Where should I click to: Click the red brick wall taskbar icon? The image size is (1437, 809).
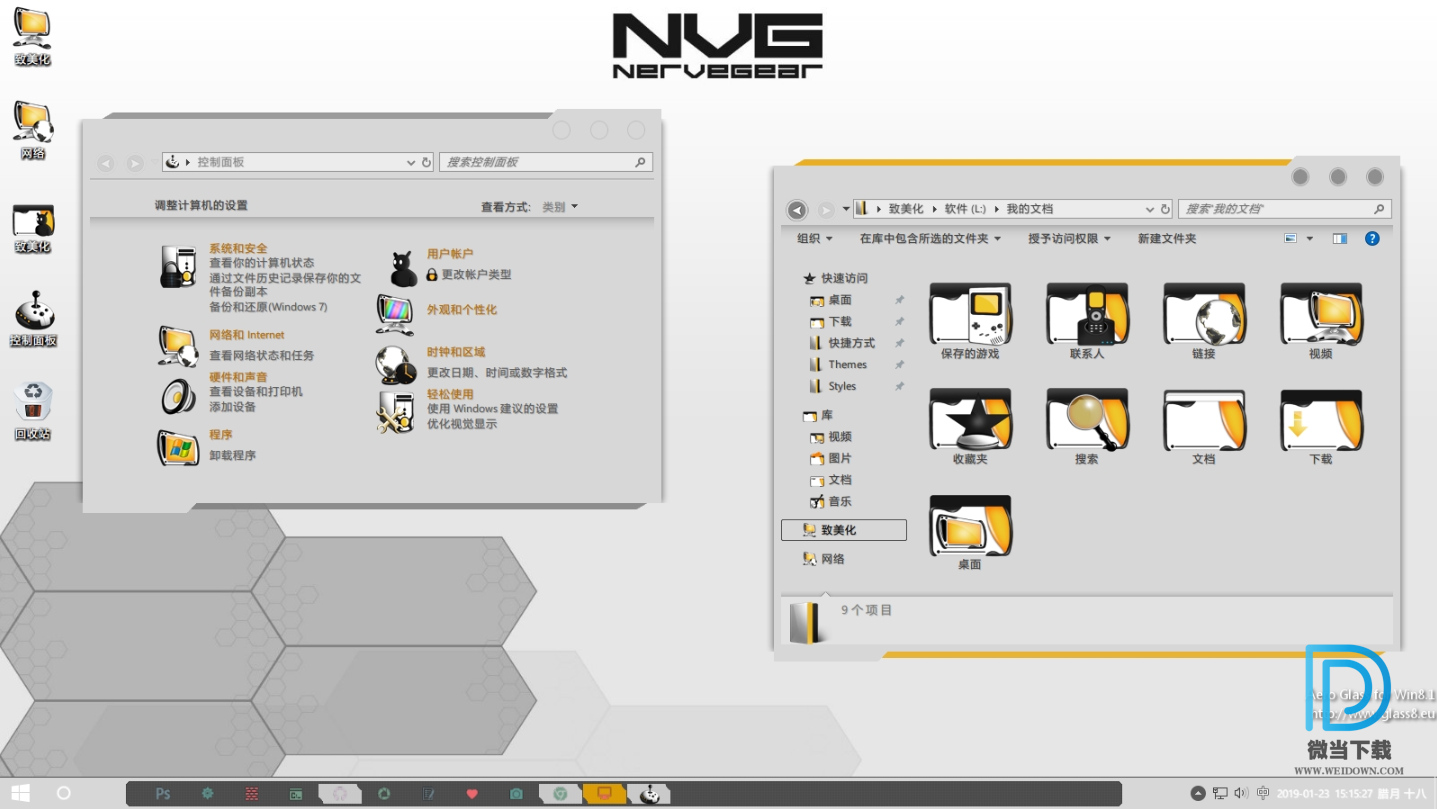252,794
